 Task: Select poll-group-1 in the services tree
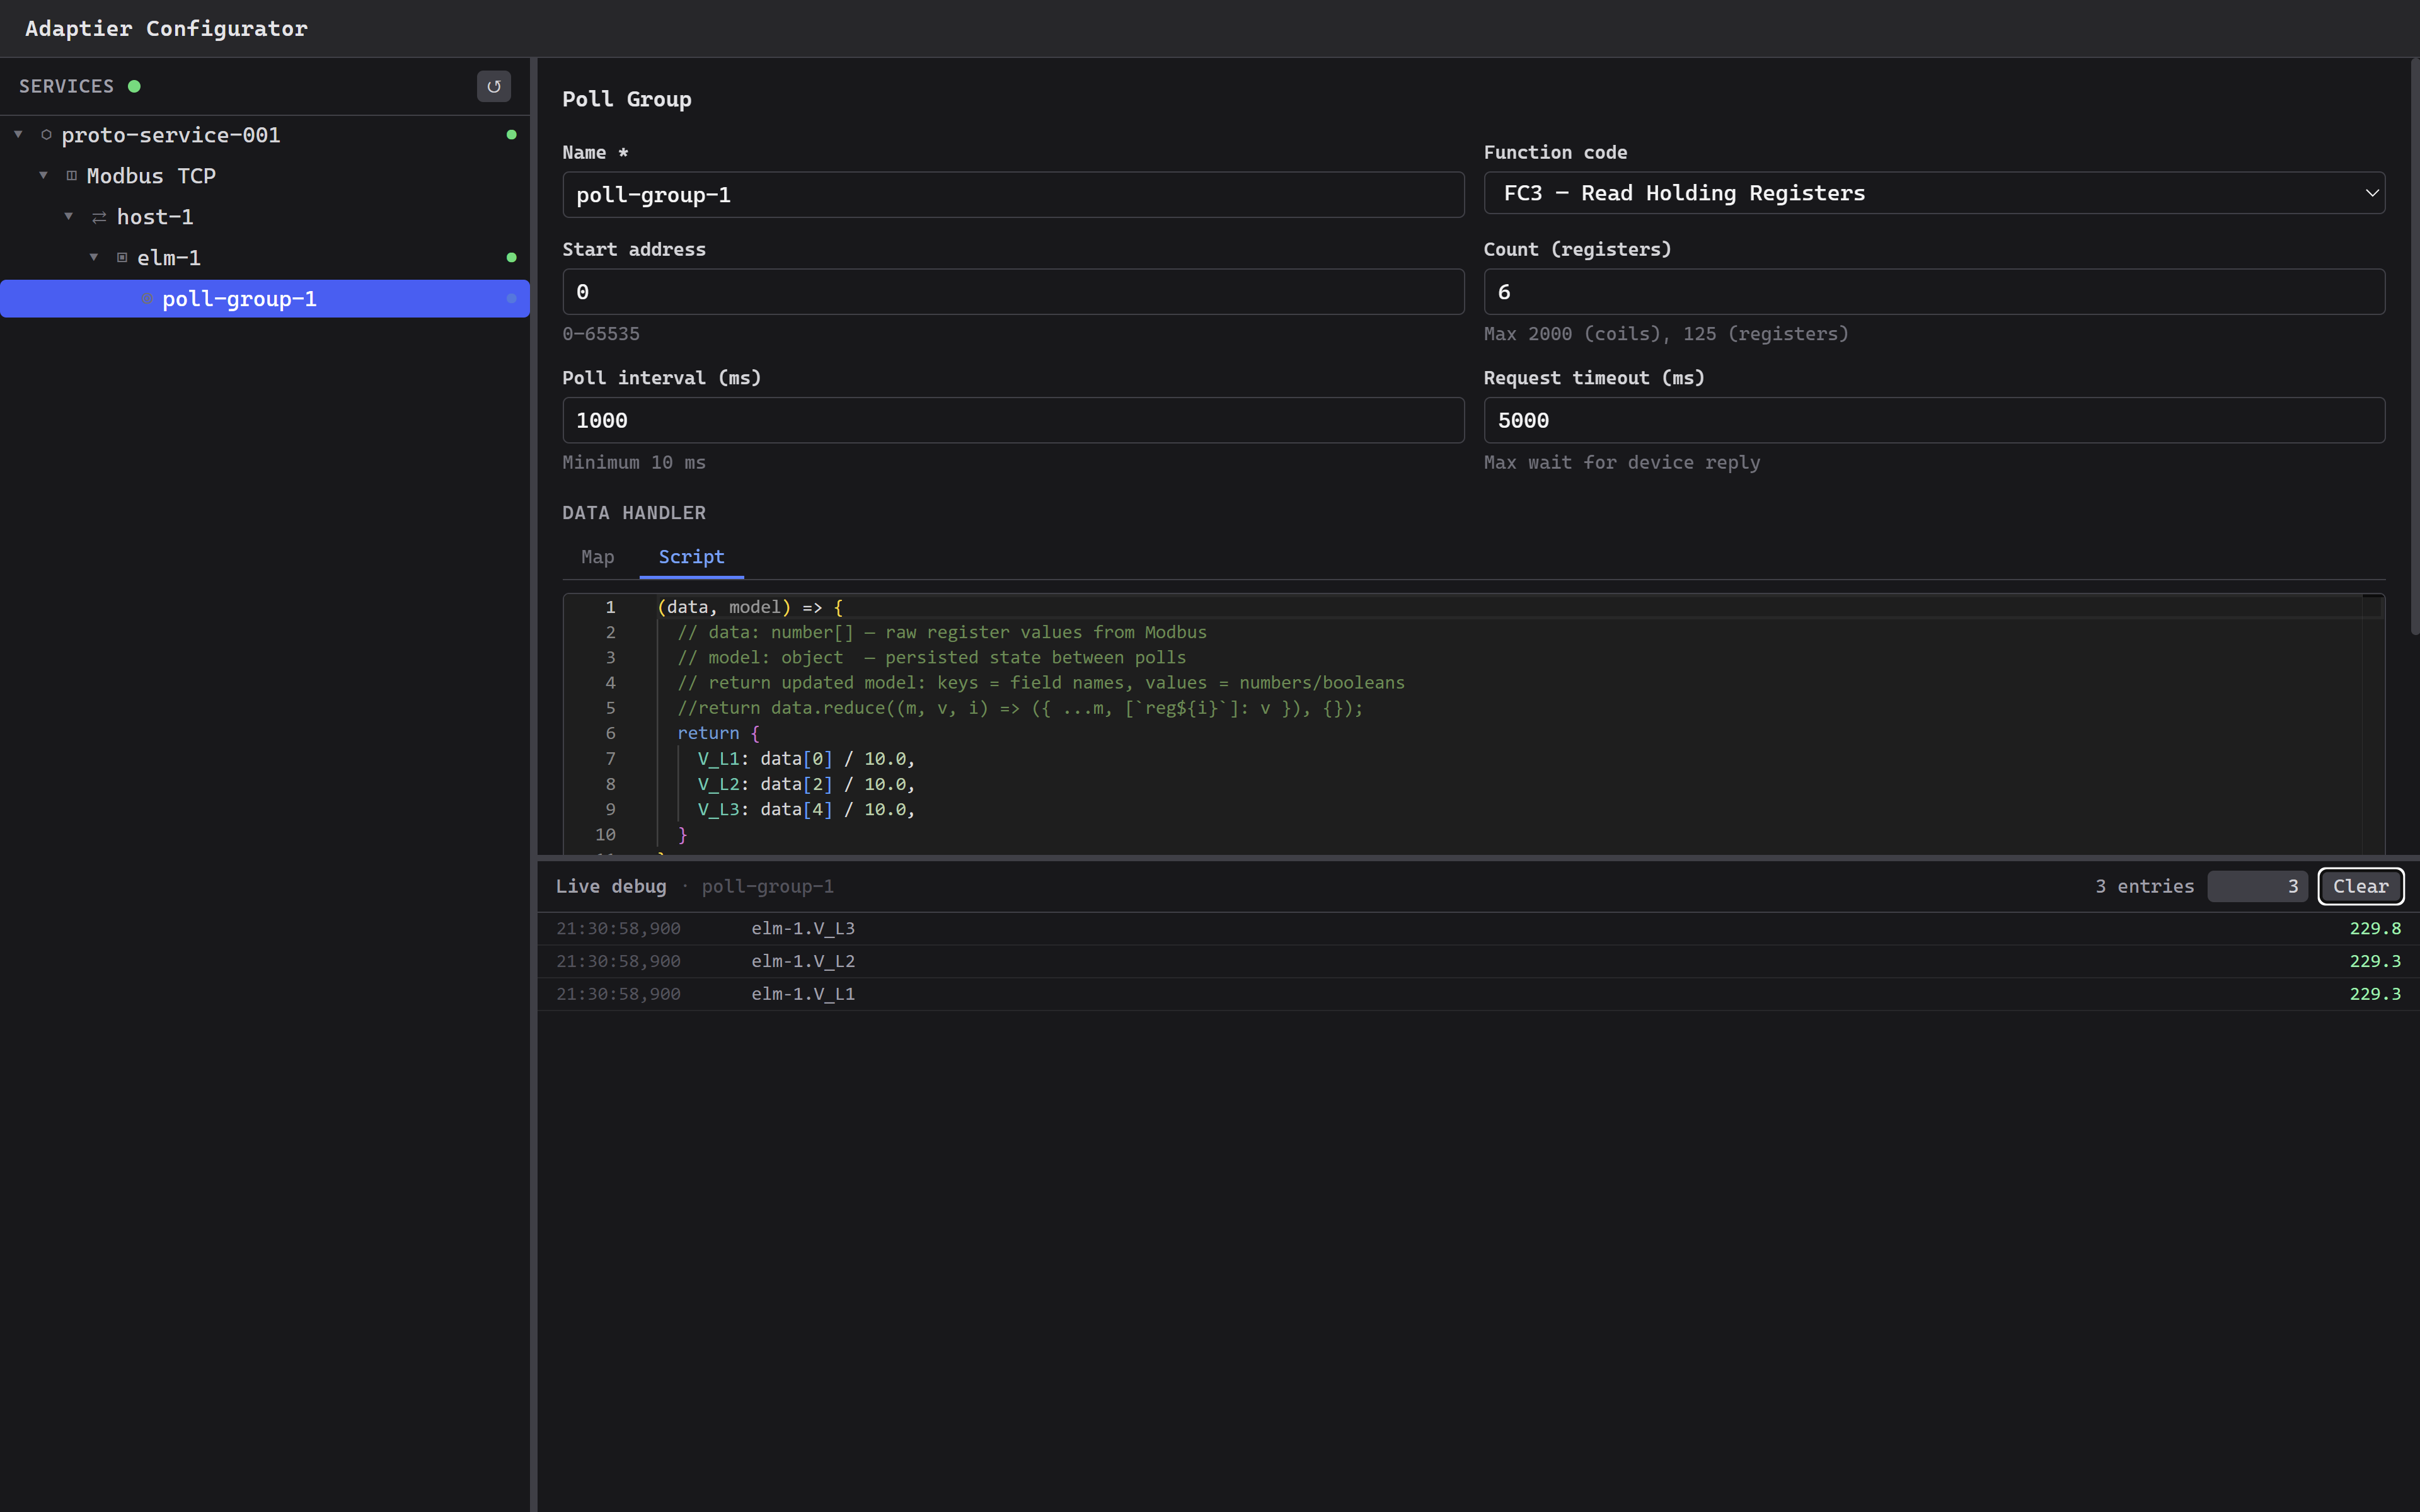pyautogui.click(x=240, y=298)
